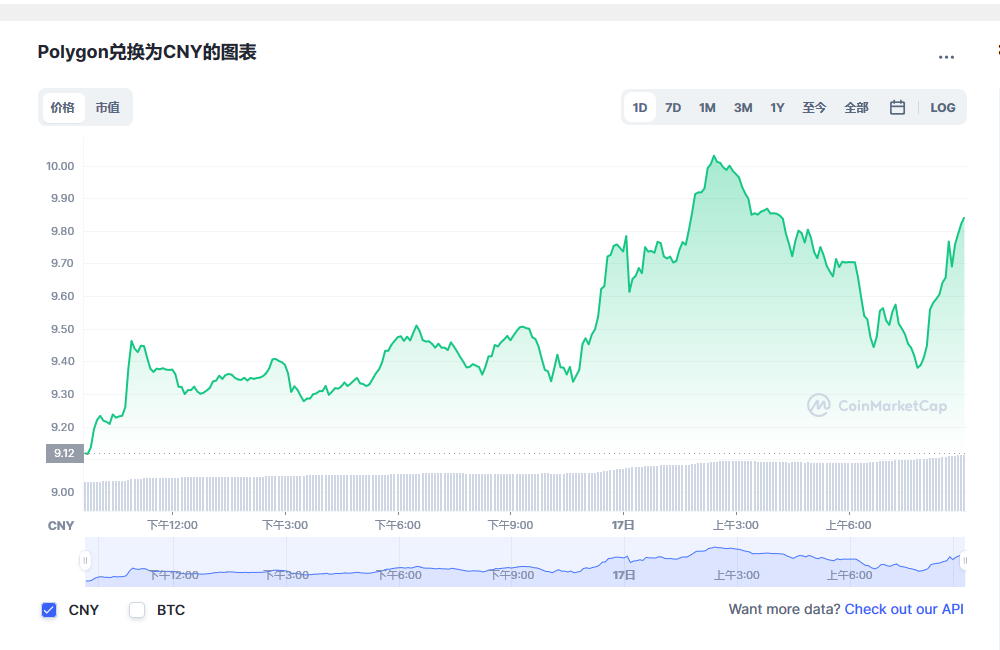Select the 1M time range
1000x650 pixels.
tap(707, 108)
